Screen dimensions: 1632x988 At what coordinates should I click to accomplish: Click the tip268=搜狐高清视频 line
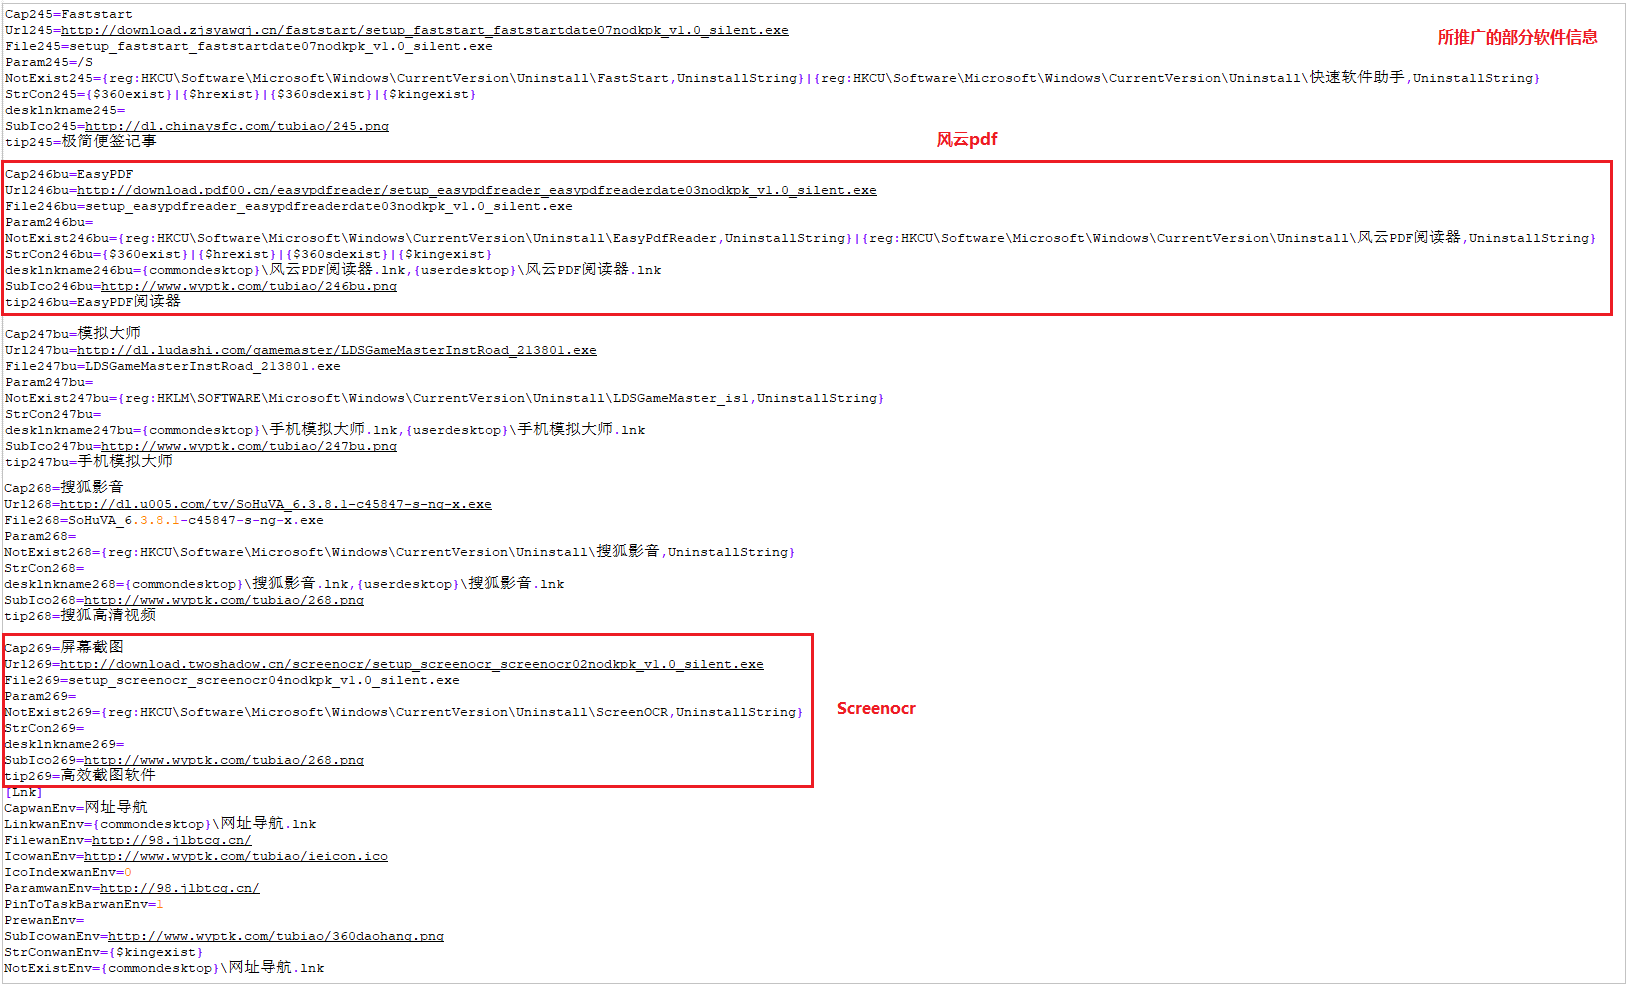click(x=80, y=616)
